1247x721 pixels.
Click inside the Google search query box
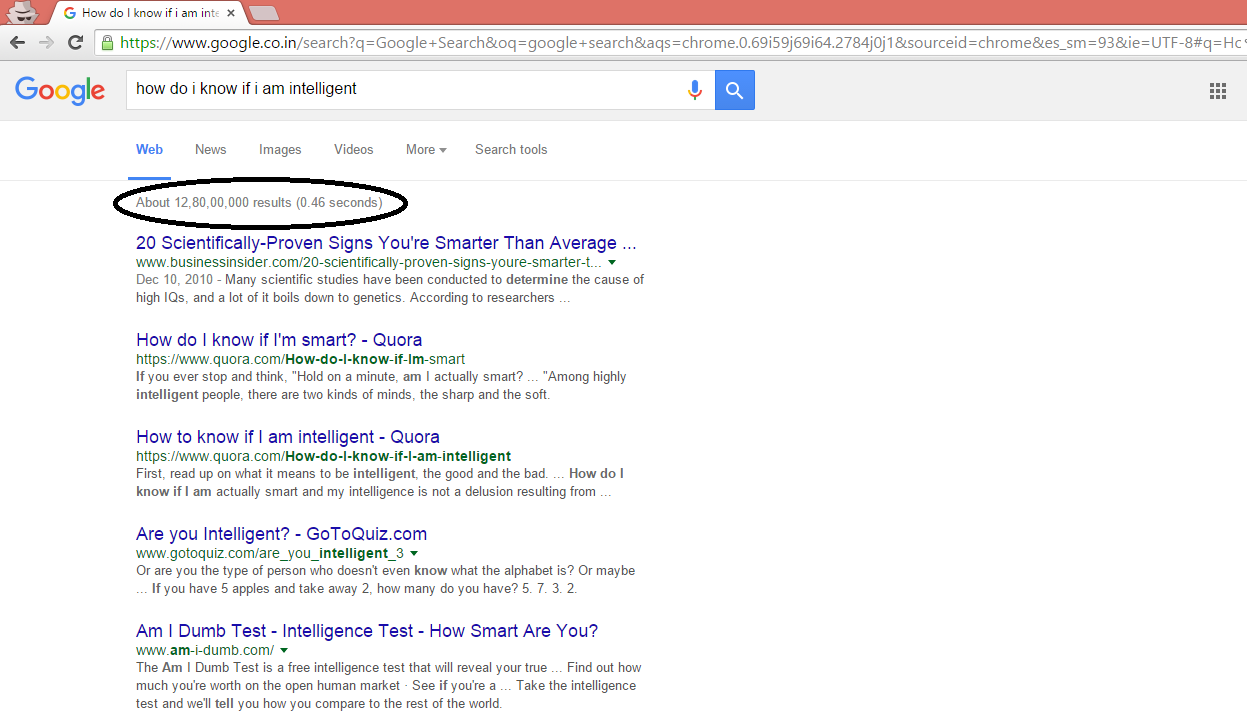[400, 89]
